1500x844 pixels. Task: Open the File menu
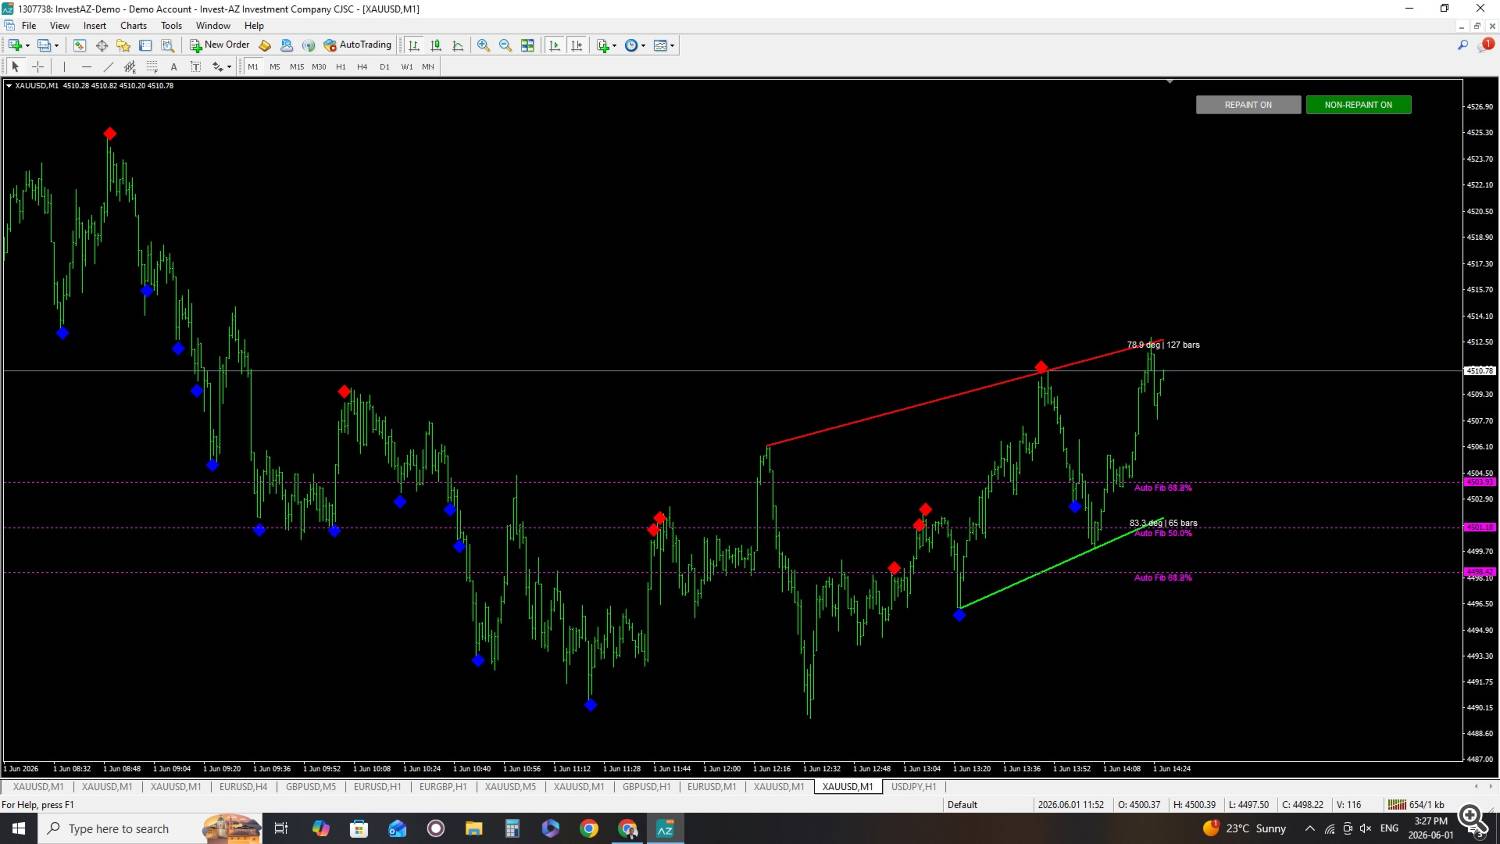click(x=29, y=26)
